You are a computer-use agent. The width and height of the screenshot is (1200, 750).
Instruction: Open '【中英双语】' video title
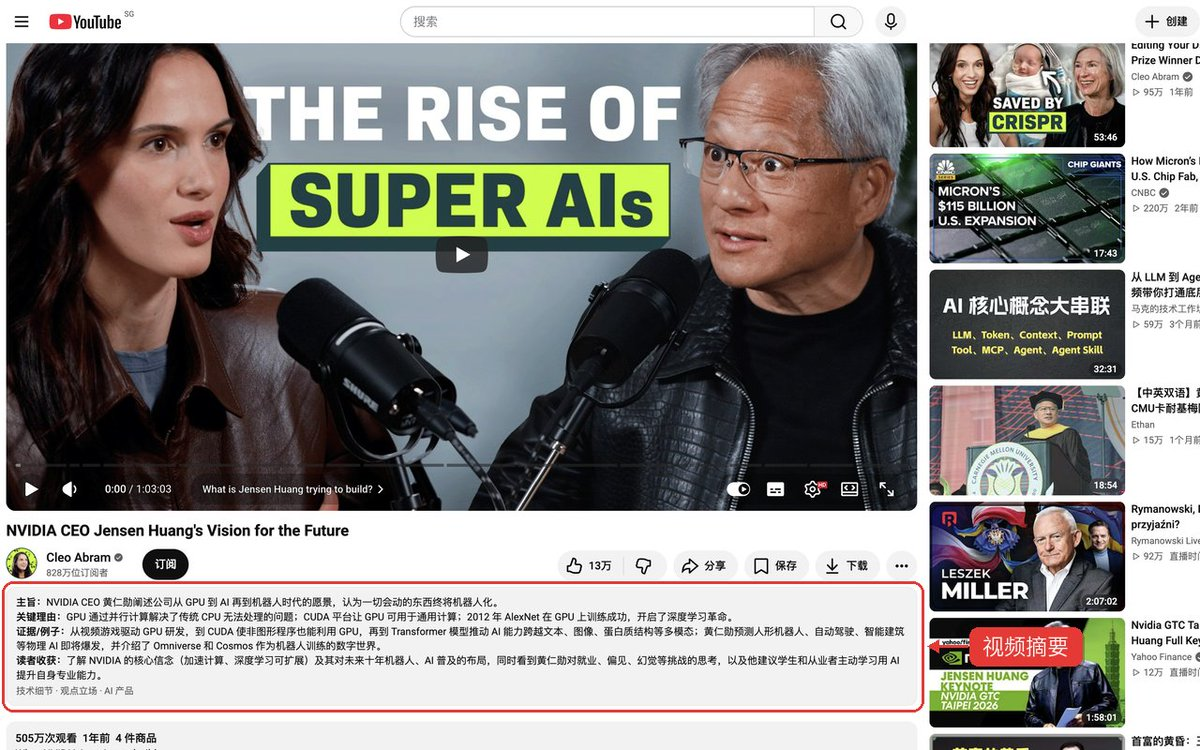1164,400
